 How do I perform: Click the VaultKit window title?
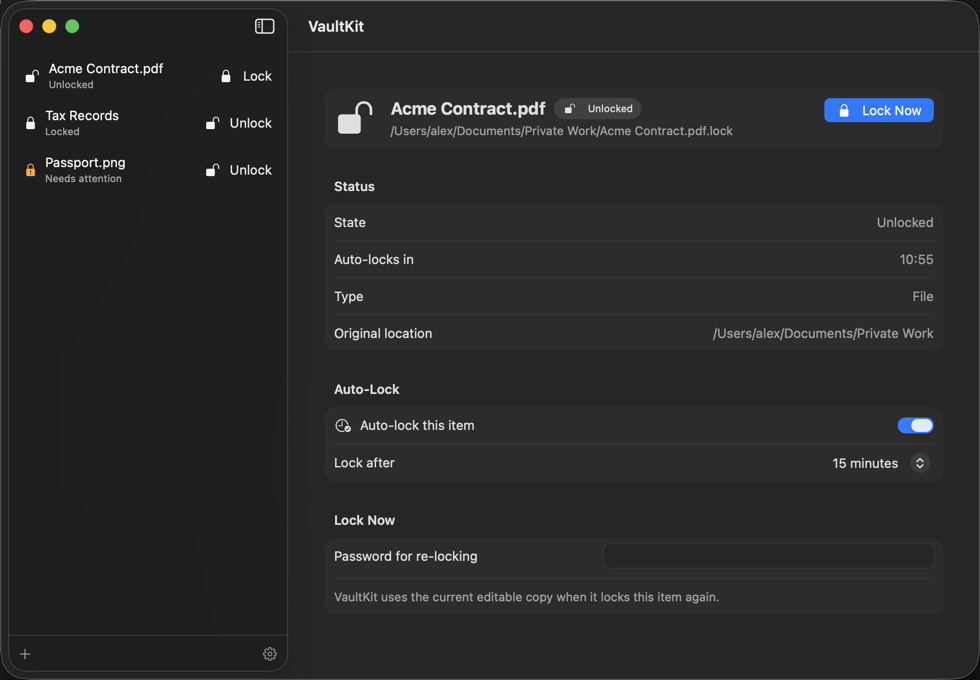click(x=336, y=26)
